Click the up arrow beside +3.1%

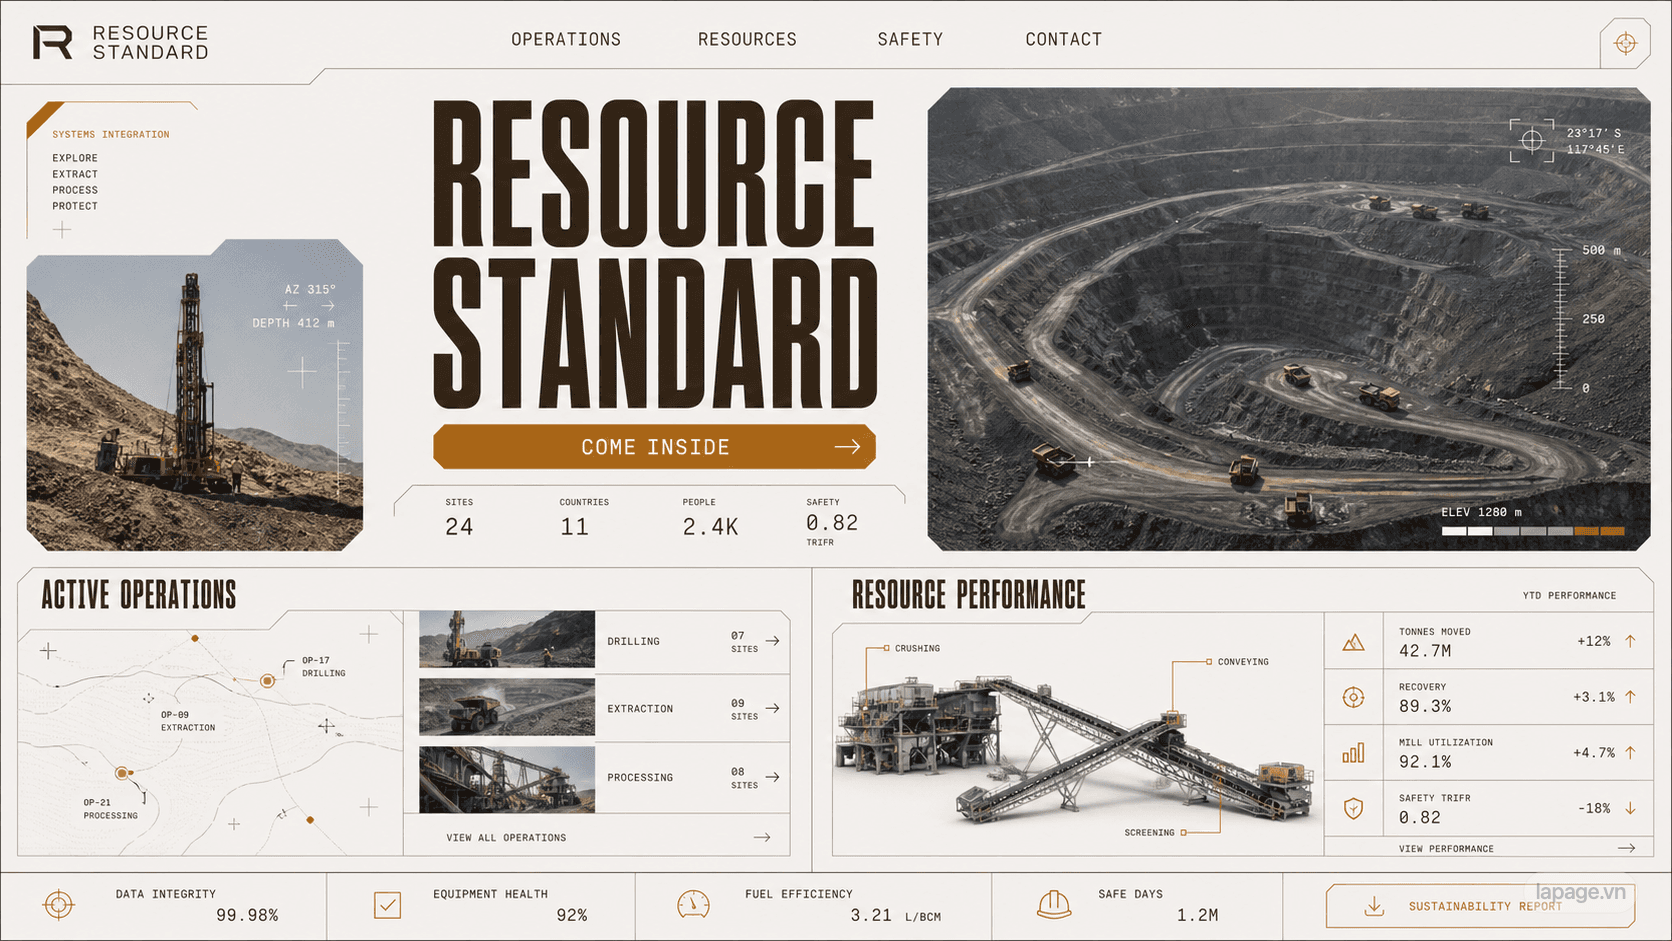(1630, 697)
